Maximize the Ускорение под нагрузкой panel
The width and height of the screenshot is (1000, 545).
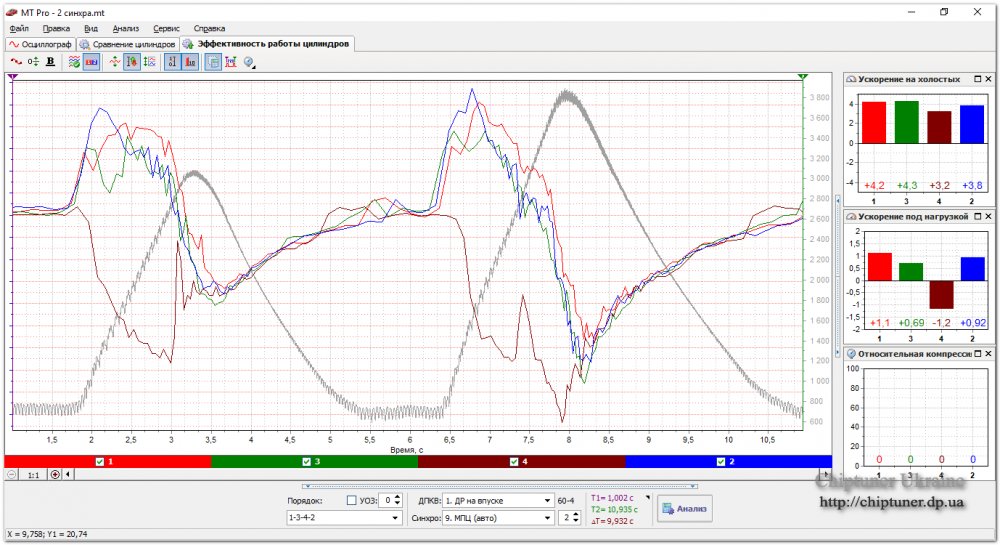click(x=978, y=217)
